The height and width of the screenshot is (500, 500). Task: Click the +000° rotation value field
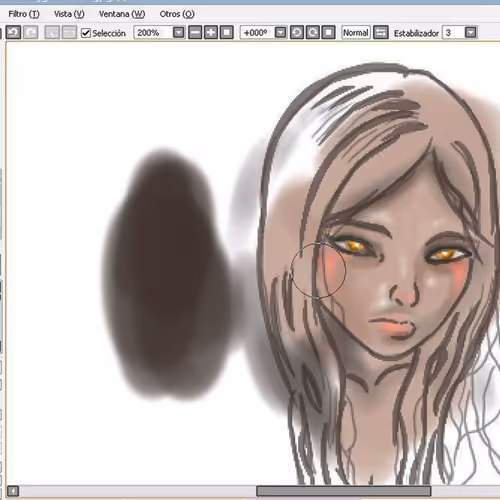click(257, 33)
